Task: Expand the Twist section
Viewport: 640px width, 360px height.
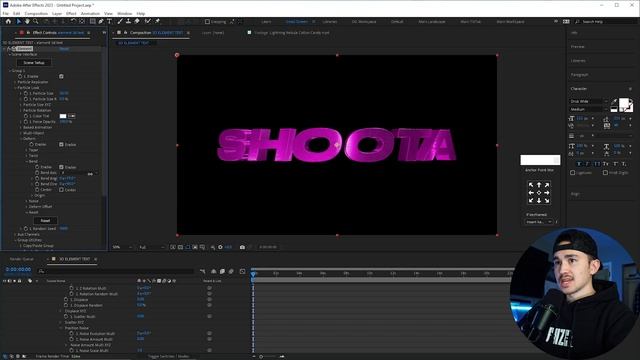Action: tap(27, 156)
